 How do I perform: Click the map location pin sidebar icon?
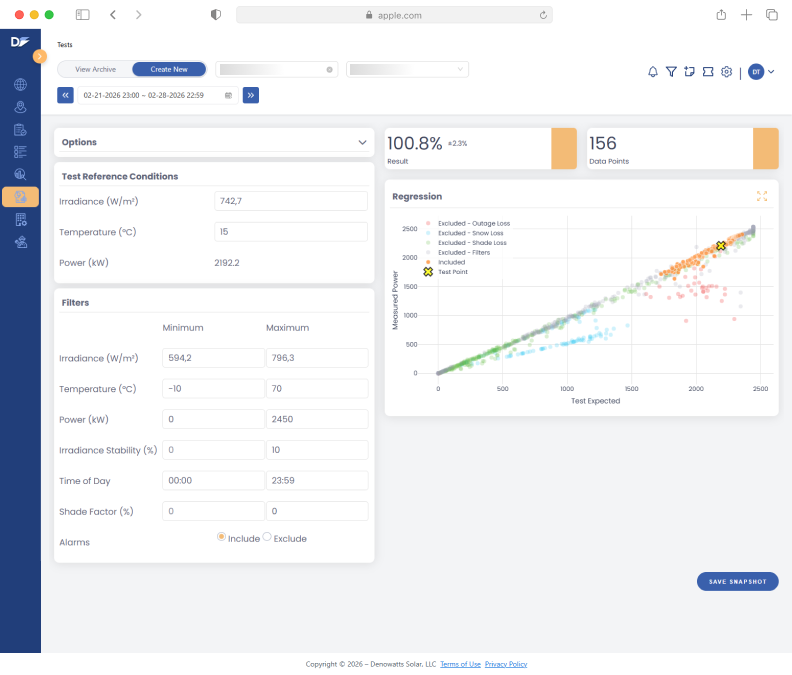[x=20, y=107]
